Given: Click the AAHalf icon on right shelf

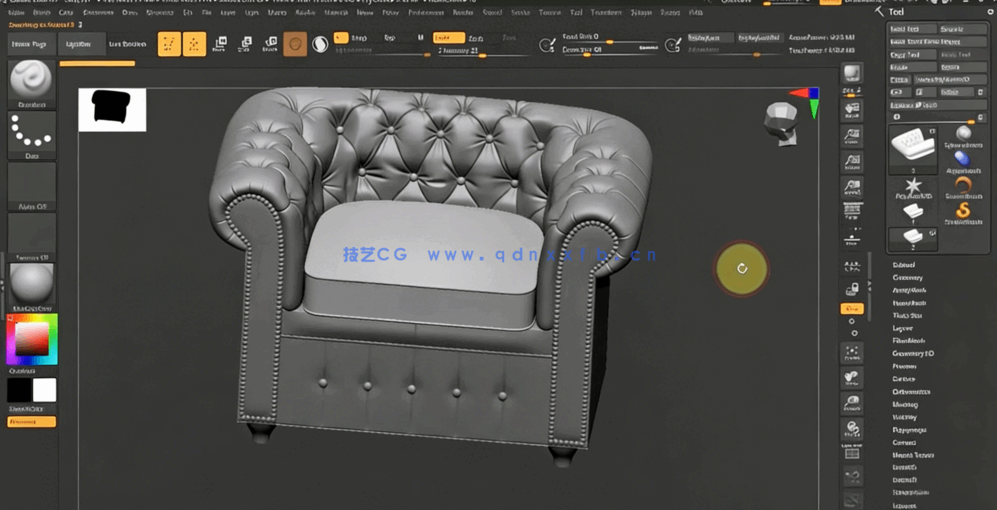Looking at the screenshot, I should tap(852, 188).
